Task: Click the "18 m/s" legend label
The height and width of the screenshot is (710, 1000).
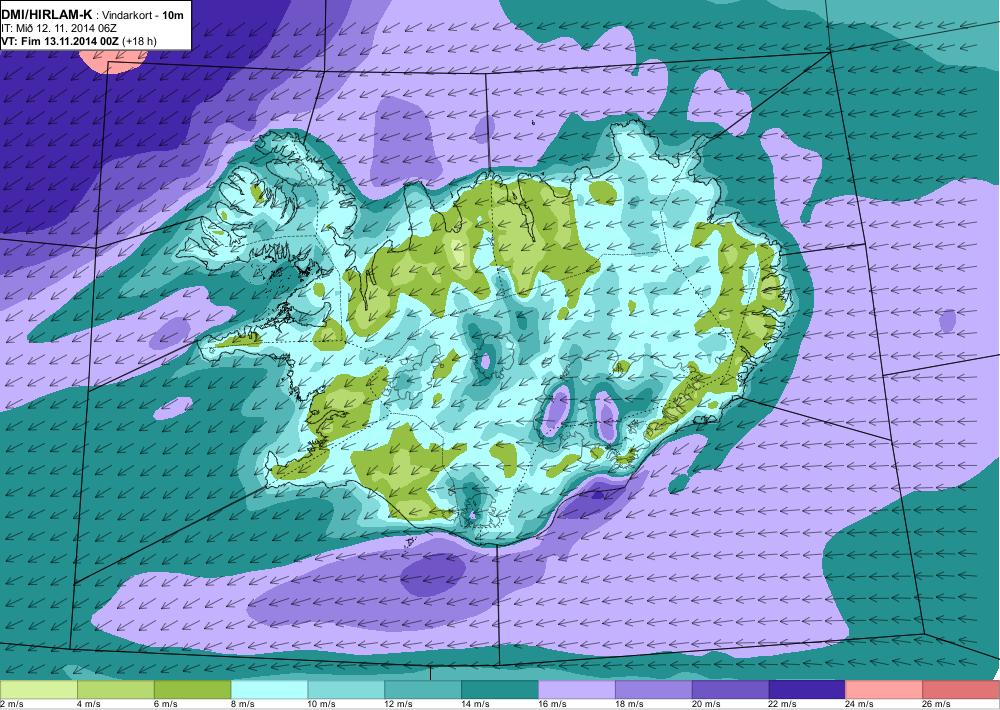Action: tap(629, 704)
